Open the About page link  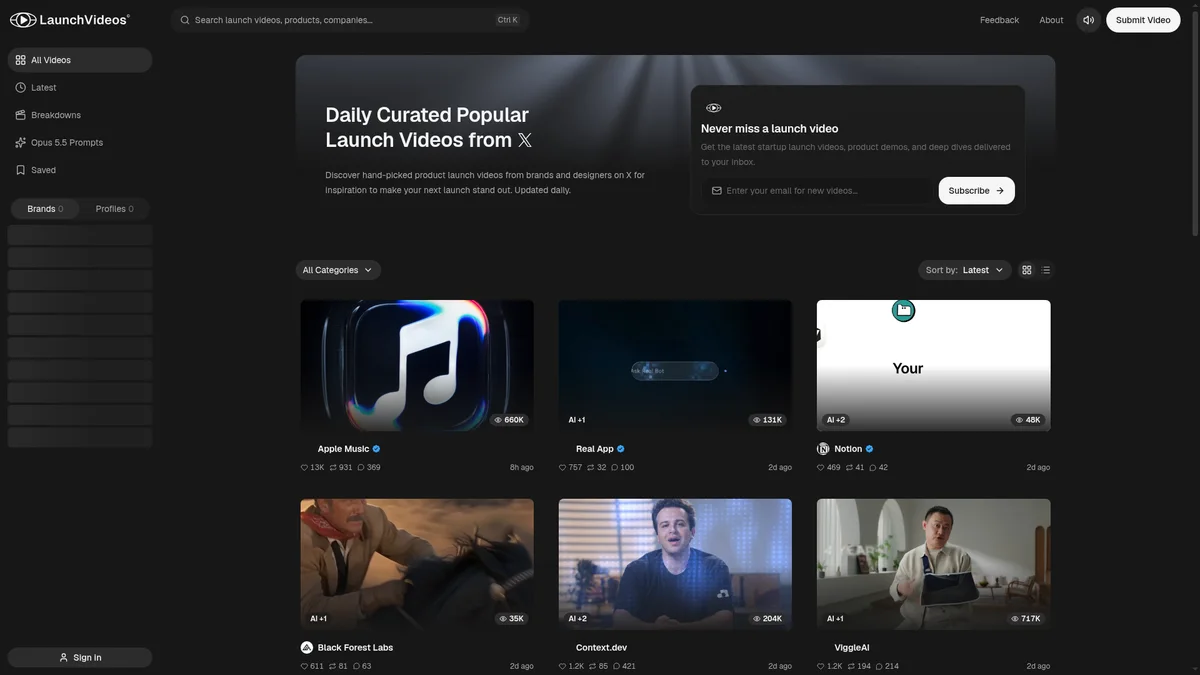tap(1051, 20)
